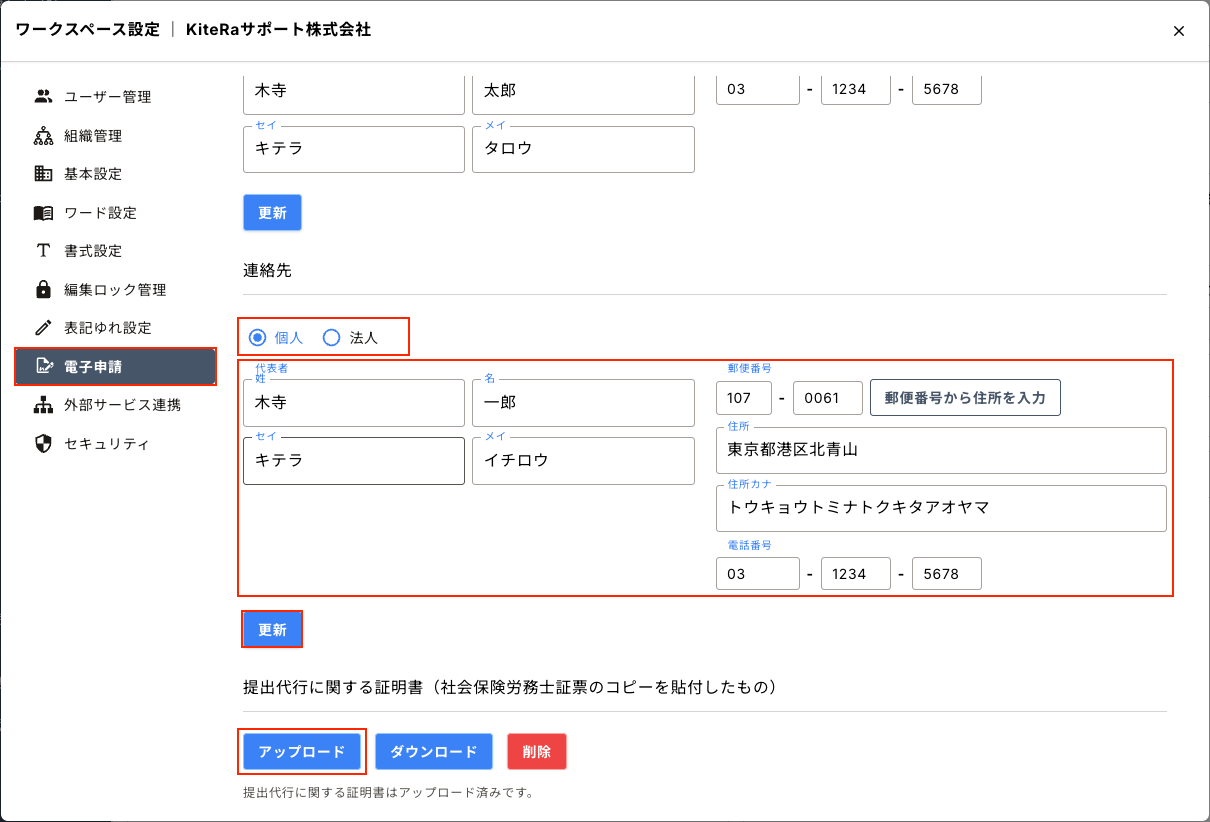
Task: Click the user management people icon
Action: [x=43, y=97]
